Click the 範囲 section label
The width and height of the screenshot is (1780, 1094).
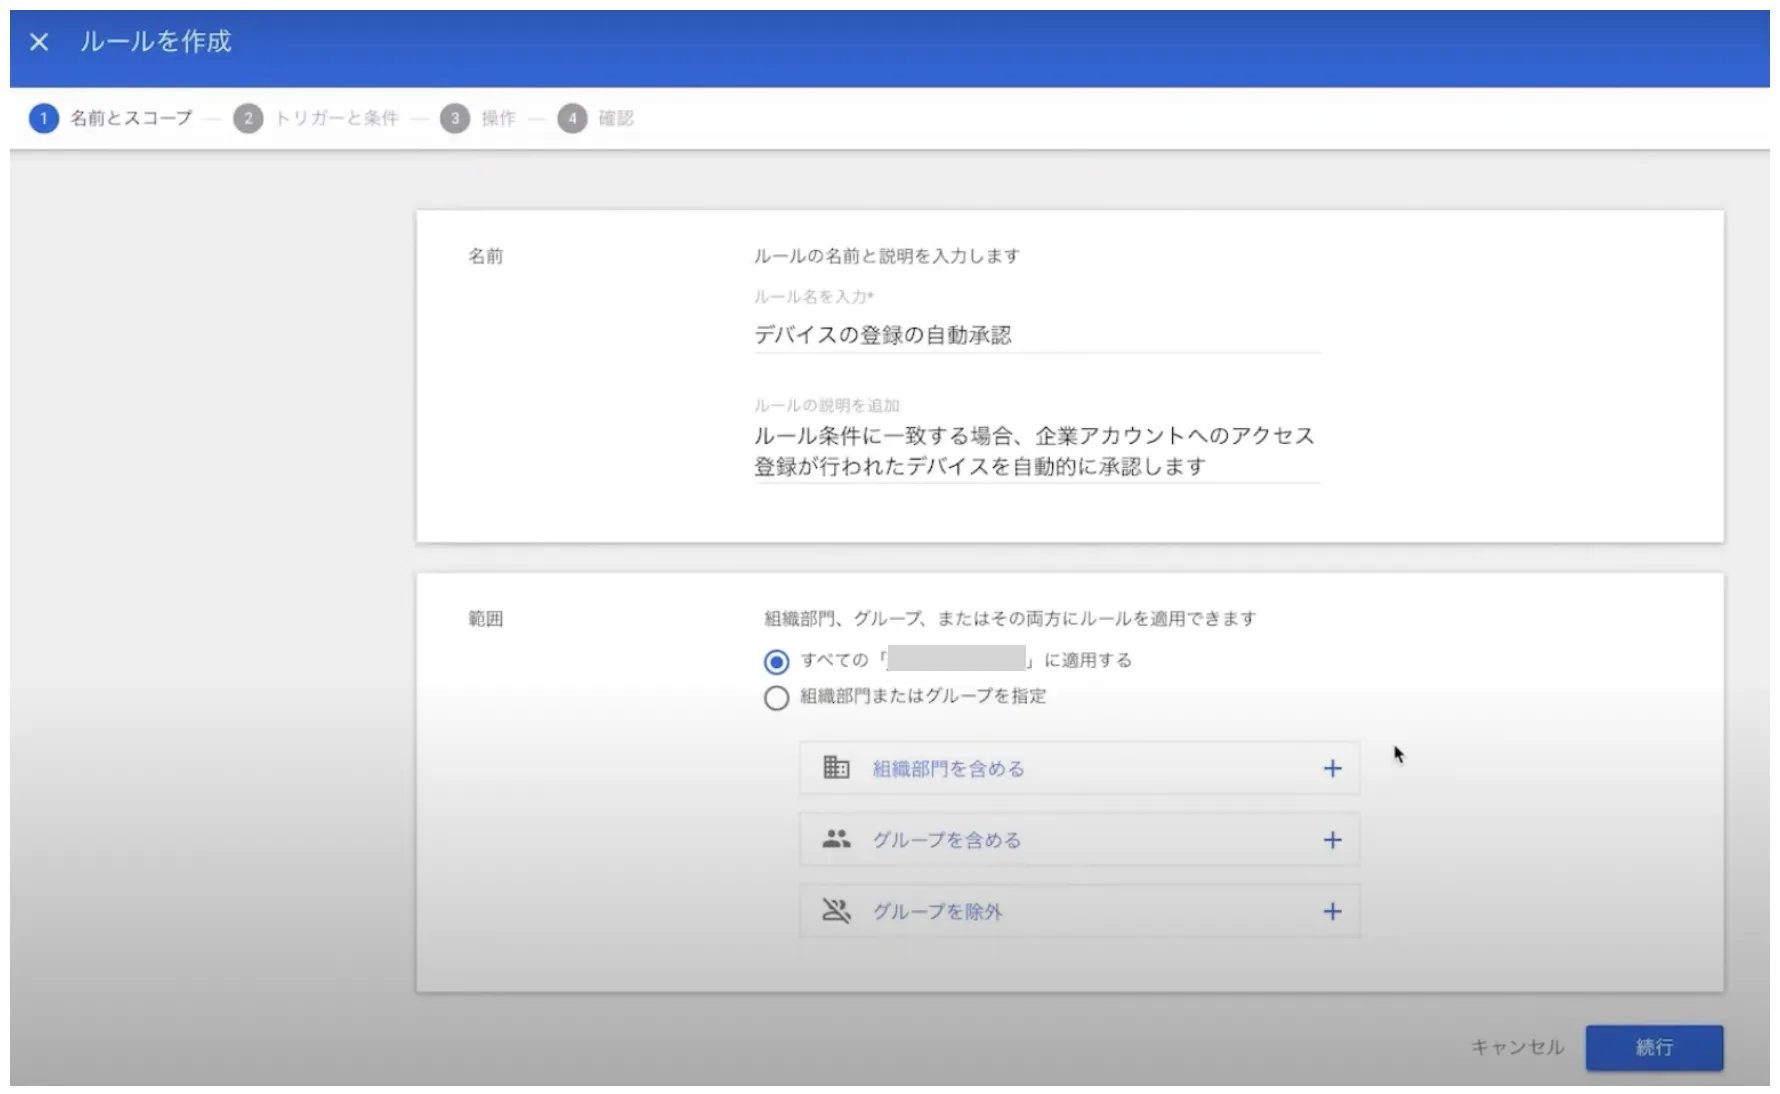pyautogui.click(x=486, y=619)
